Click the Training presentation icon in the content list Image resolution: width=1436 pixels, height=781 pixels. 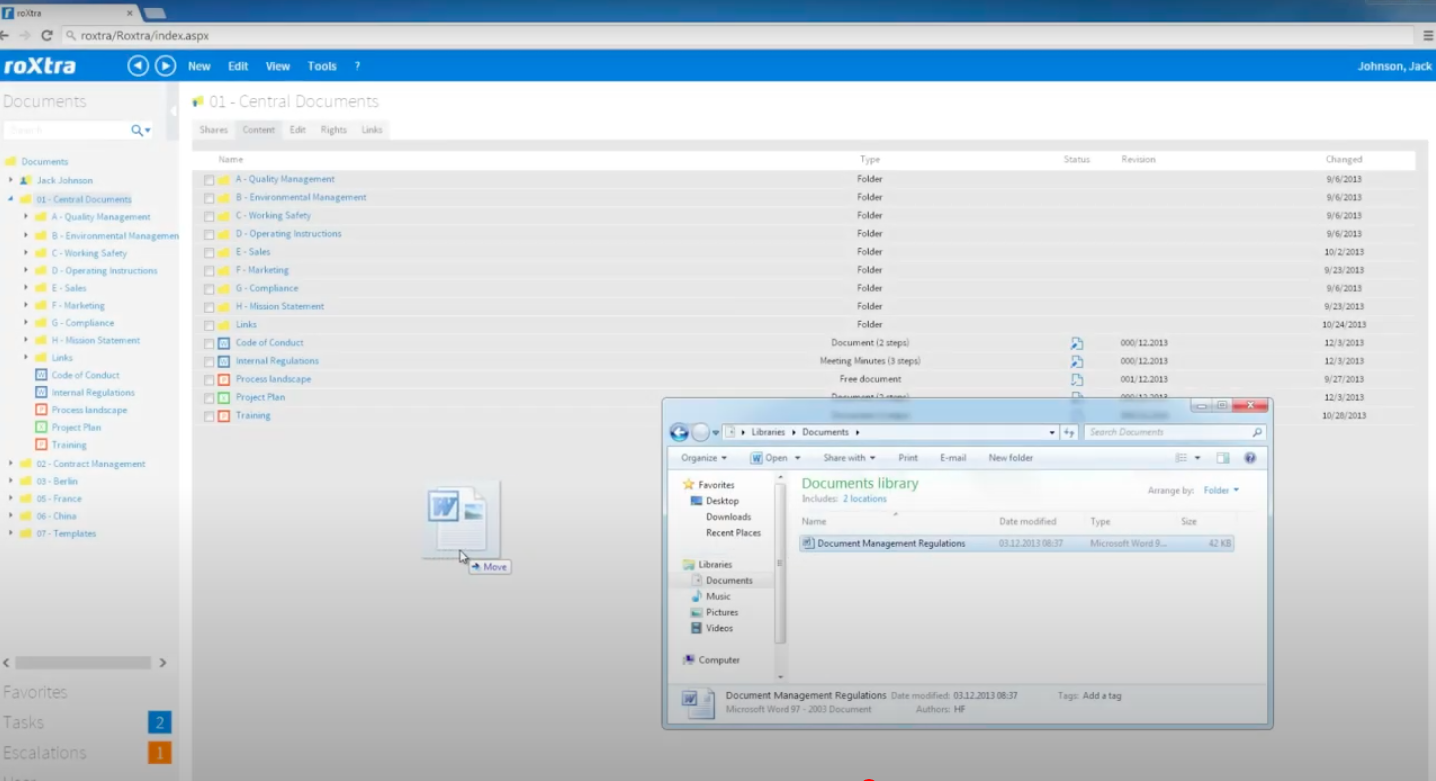(224, 416)
